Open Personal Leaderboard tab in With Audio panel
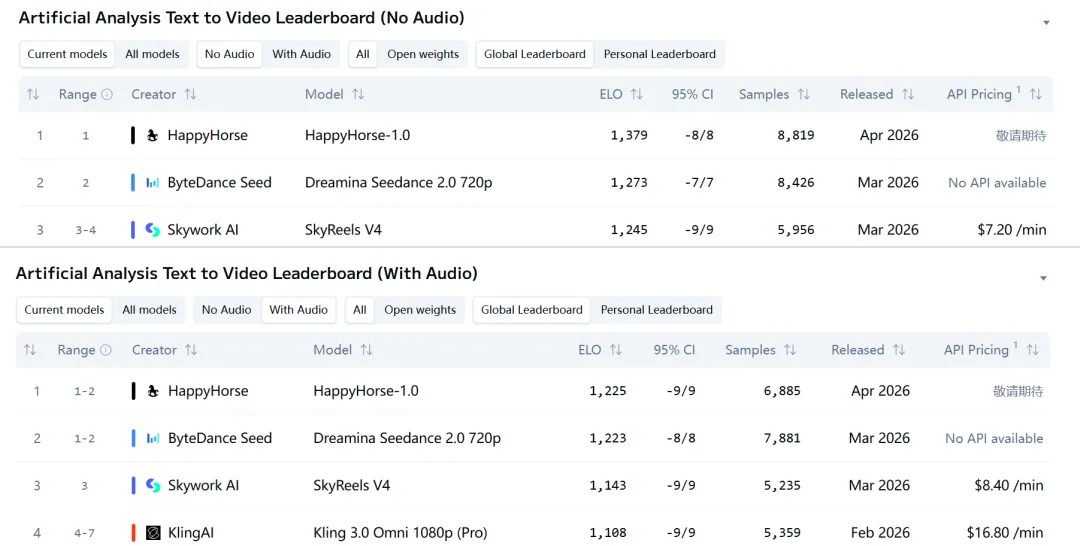Screen dimensions: 1080x546 point(656,310)
